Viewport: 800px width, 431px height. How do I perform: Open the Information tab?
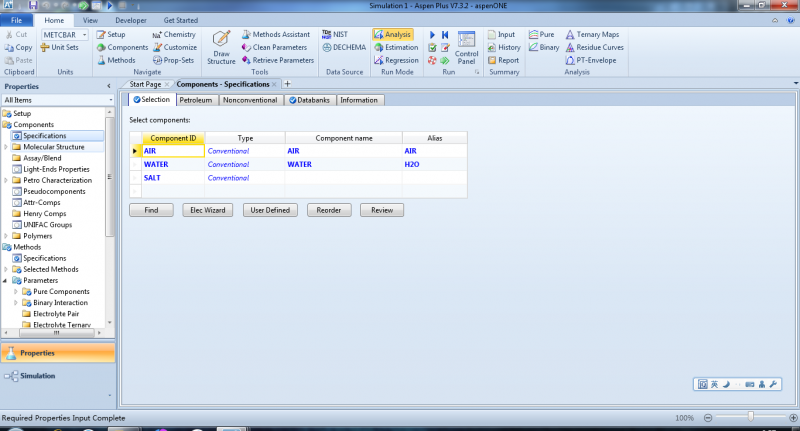pyautogui.click(x=359, y=100)
